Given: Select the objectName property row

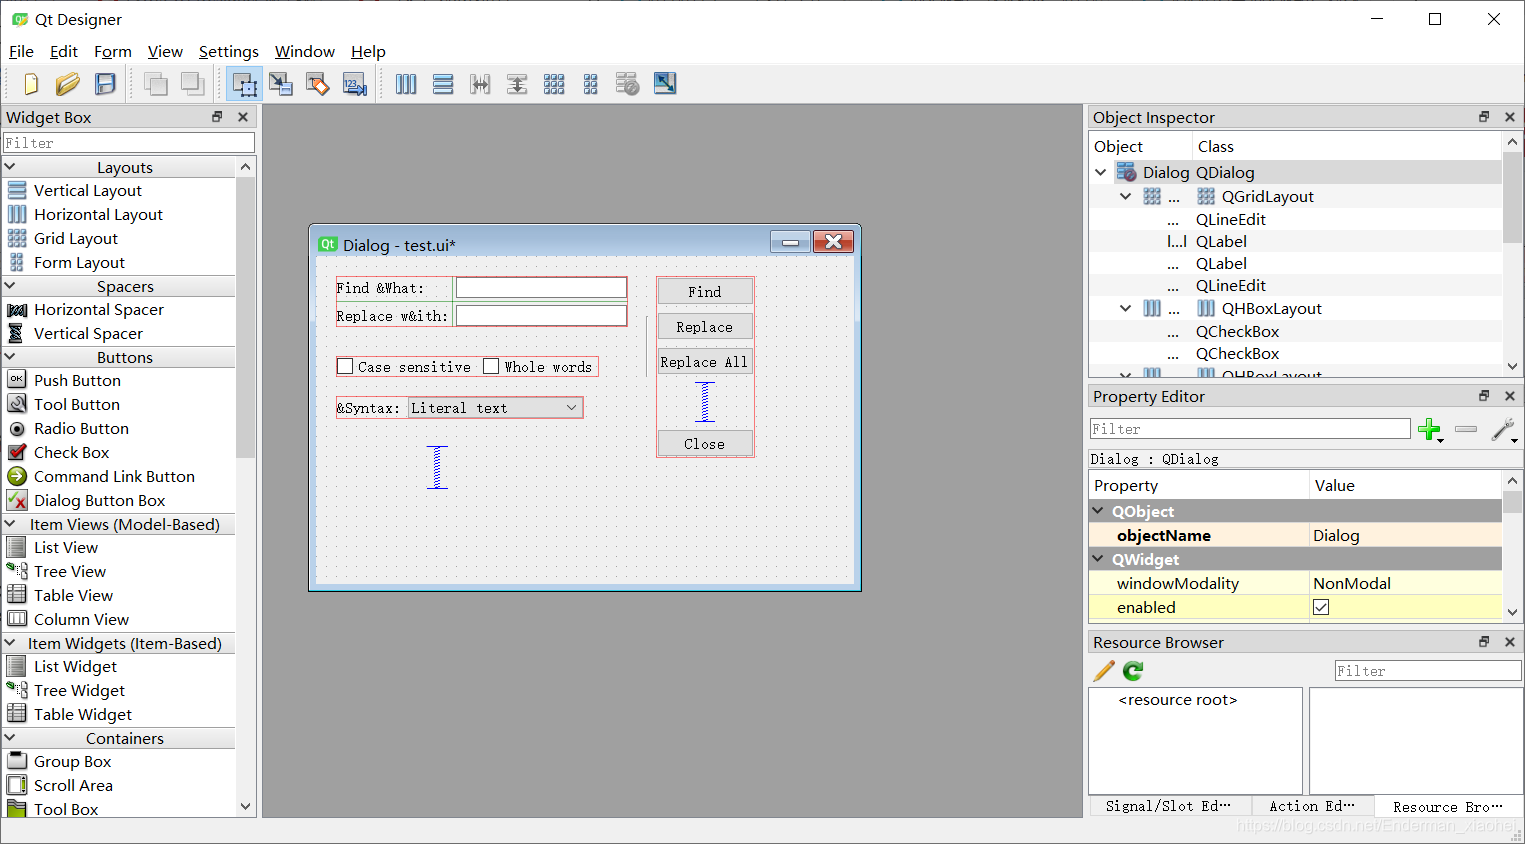Looking at the screenshot, I should 1295,535.
